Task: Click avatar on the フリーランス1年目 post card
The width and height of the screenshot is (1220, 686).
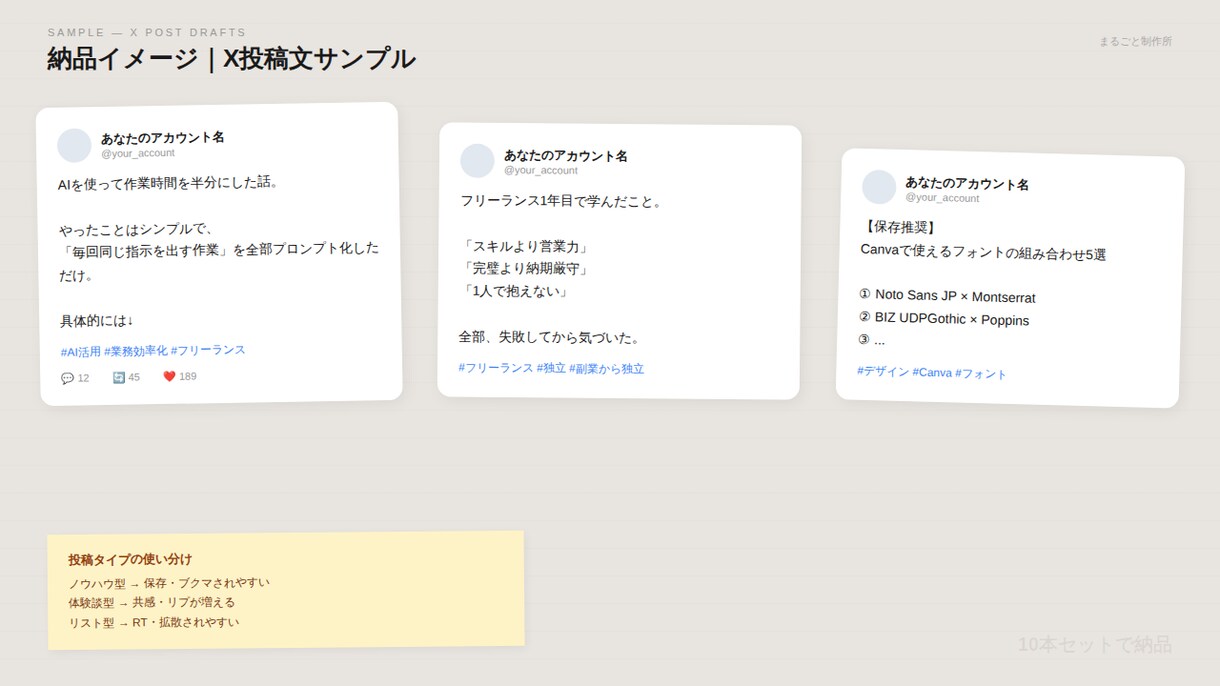Action: pyautogui.click(x=477, y=161)
